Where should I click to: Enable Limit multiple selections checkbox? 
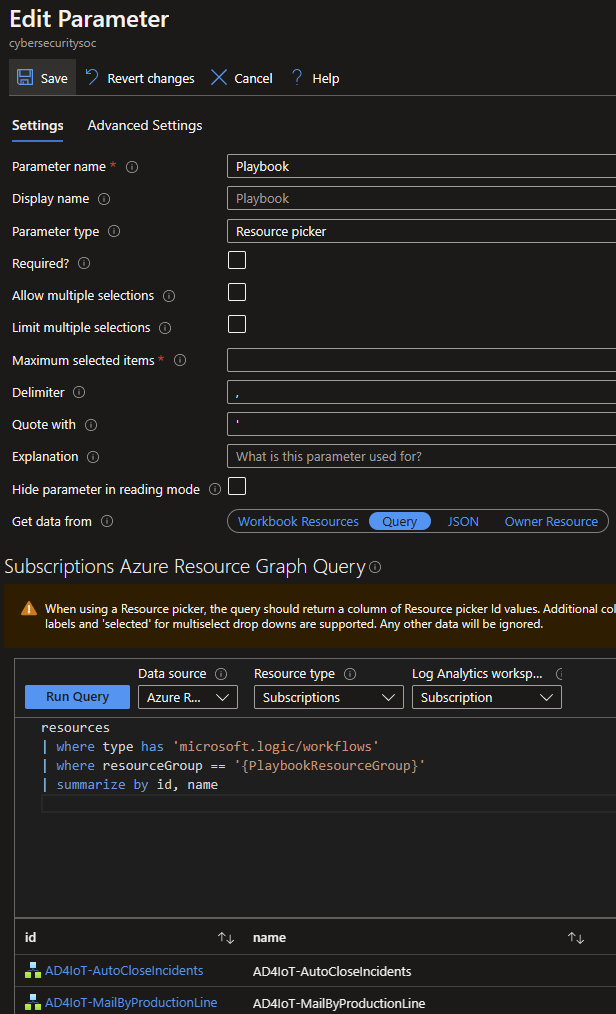pos(237,324)
